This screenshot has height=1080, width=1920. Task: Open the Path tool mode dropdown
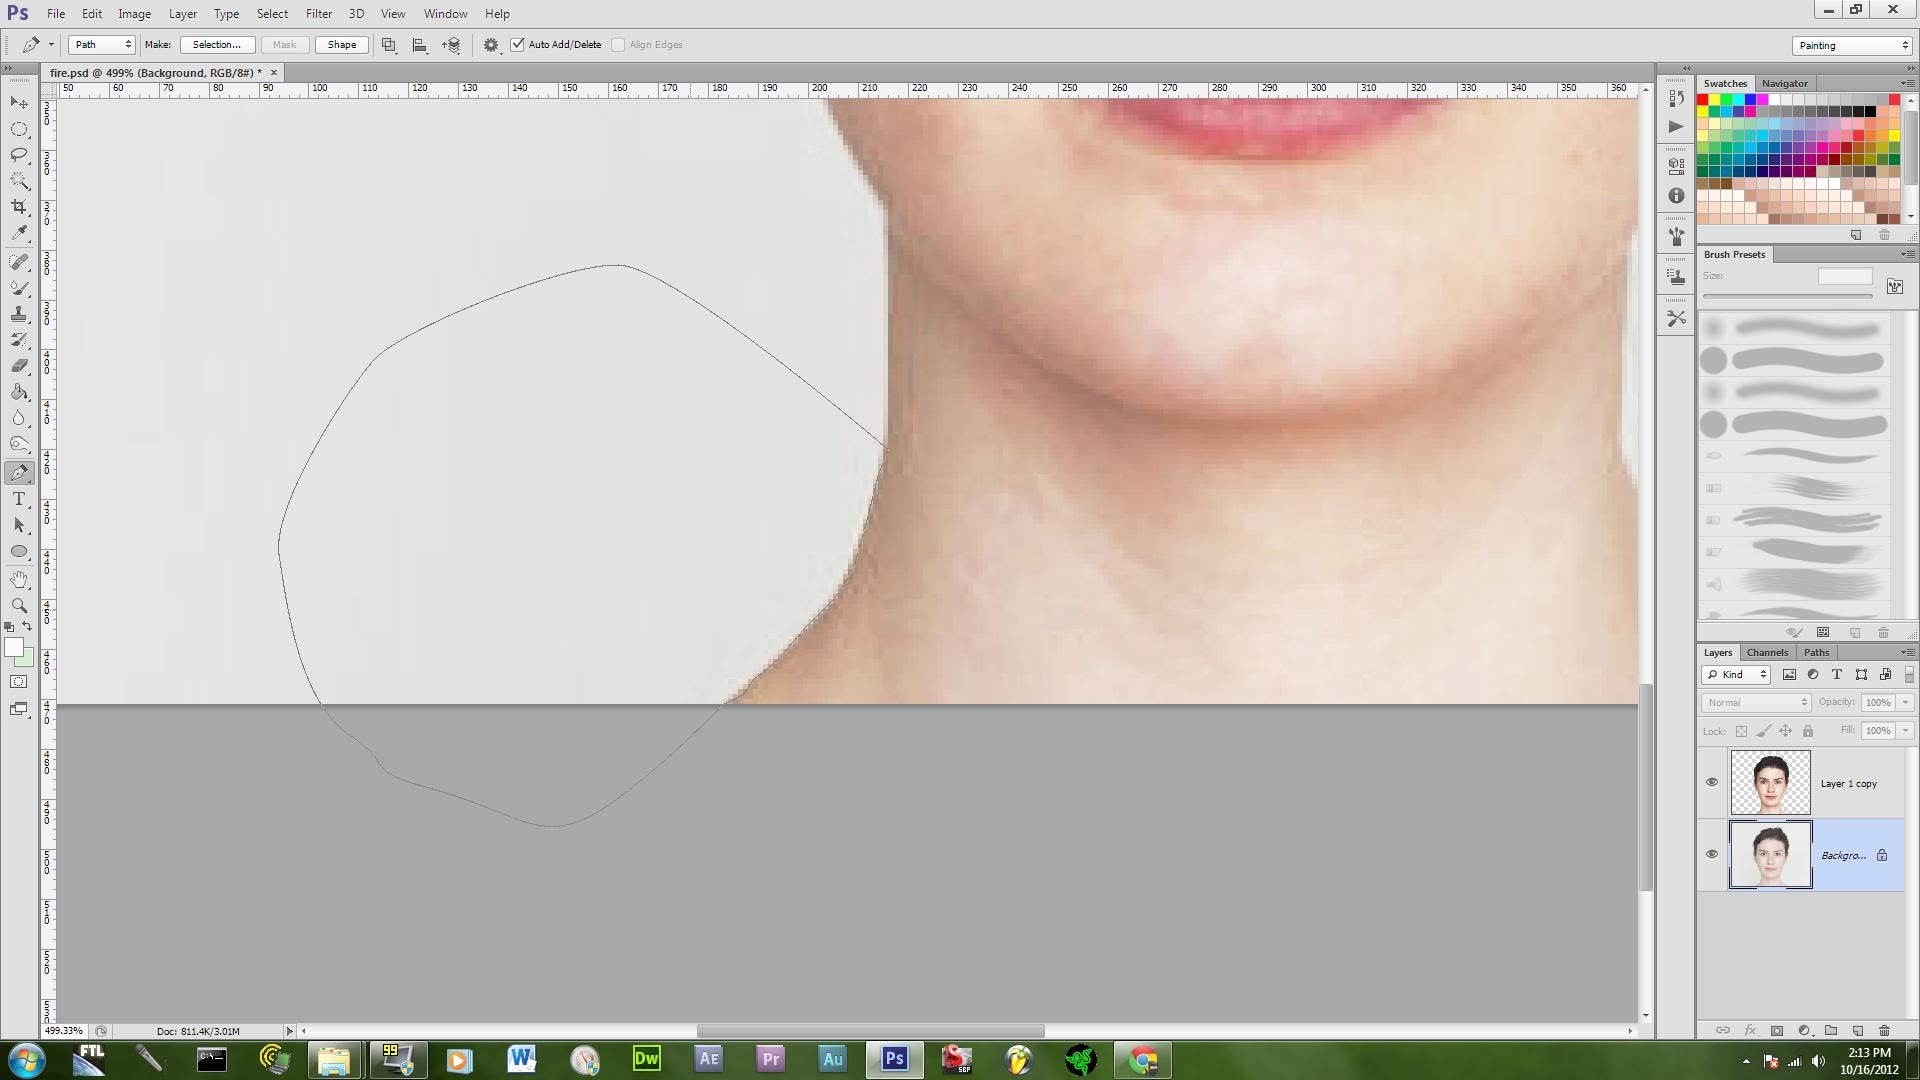tap(101, 45)
